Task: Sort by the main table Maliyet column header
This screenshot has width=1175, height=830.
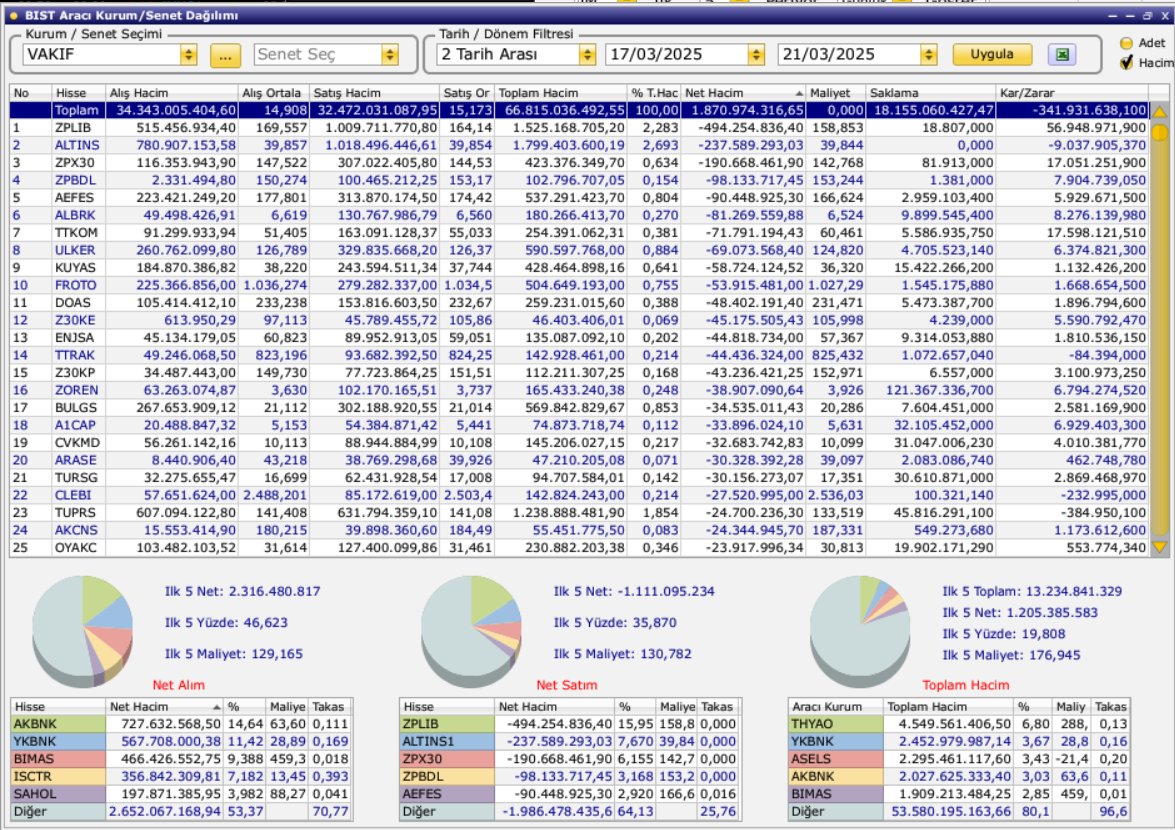Action: tap(835, 93)
